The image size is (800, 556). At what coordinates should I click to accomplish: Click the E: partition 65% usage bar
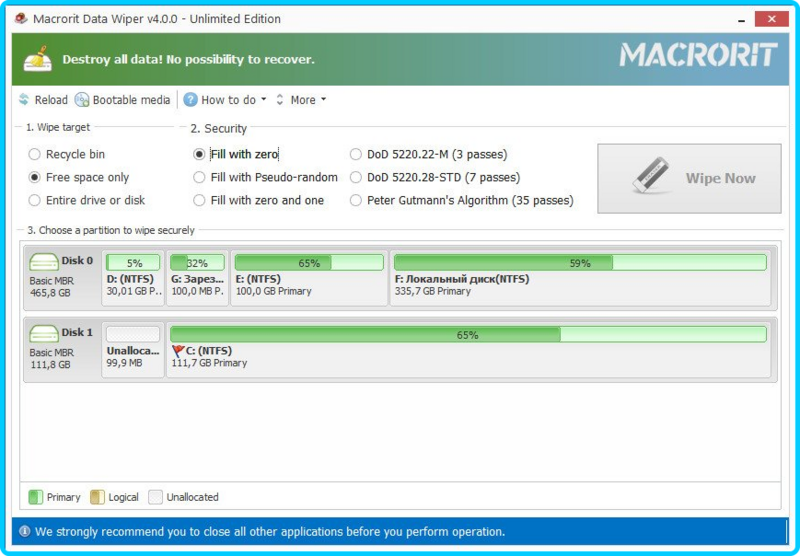pyautogui.click(x=309, y=263)
